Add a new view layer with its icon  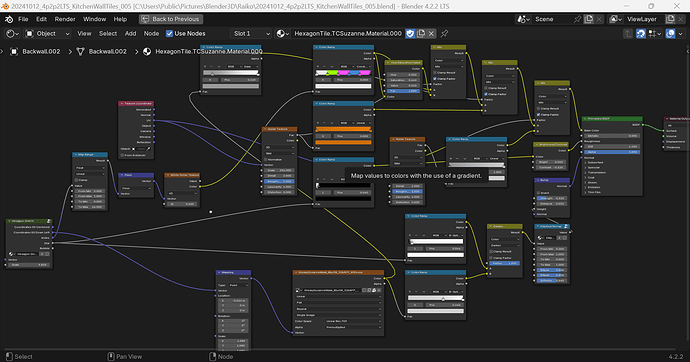[670, 19]
